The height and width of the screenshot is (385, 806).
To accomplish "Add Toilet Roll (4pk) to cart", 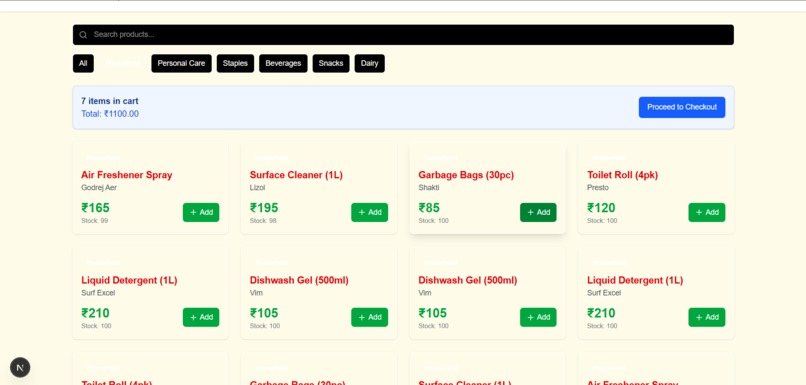I will click(x=707, y=212).
